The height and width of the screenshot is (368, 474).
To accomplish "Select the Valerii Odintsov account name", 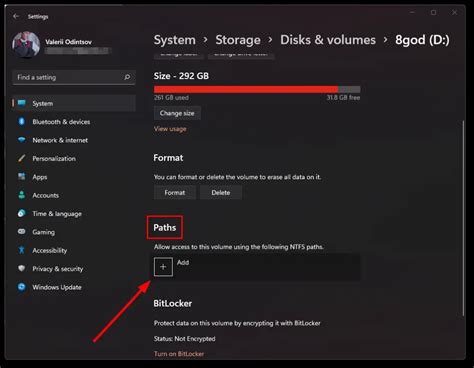I will (69, 42).
